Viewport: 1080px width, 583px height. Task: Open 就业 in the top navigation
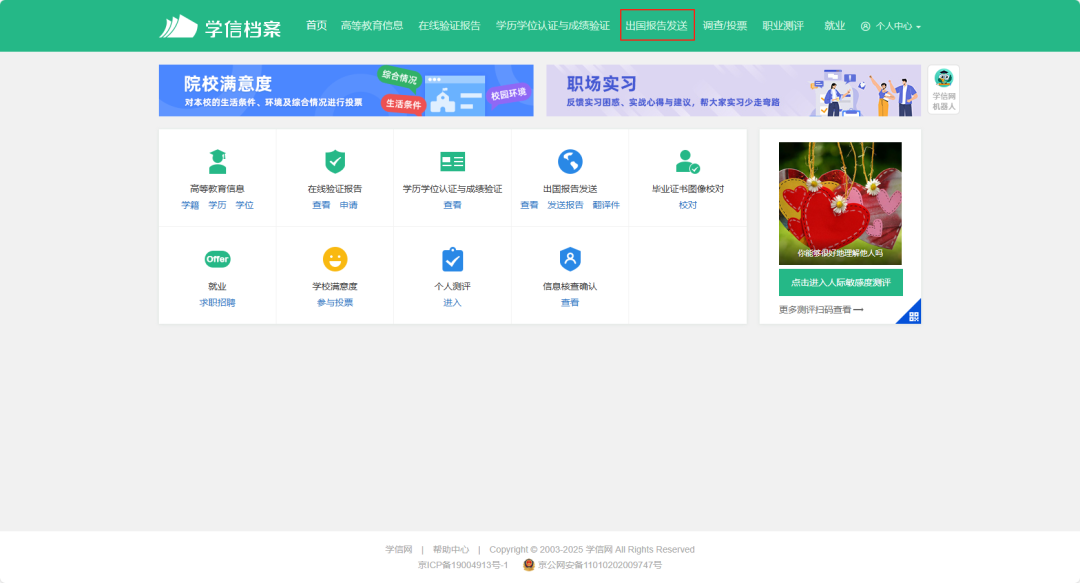pos(834,25)
